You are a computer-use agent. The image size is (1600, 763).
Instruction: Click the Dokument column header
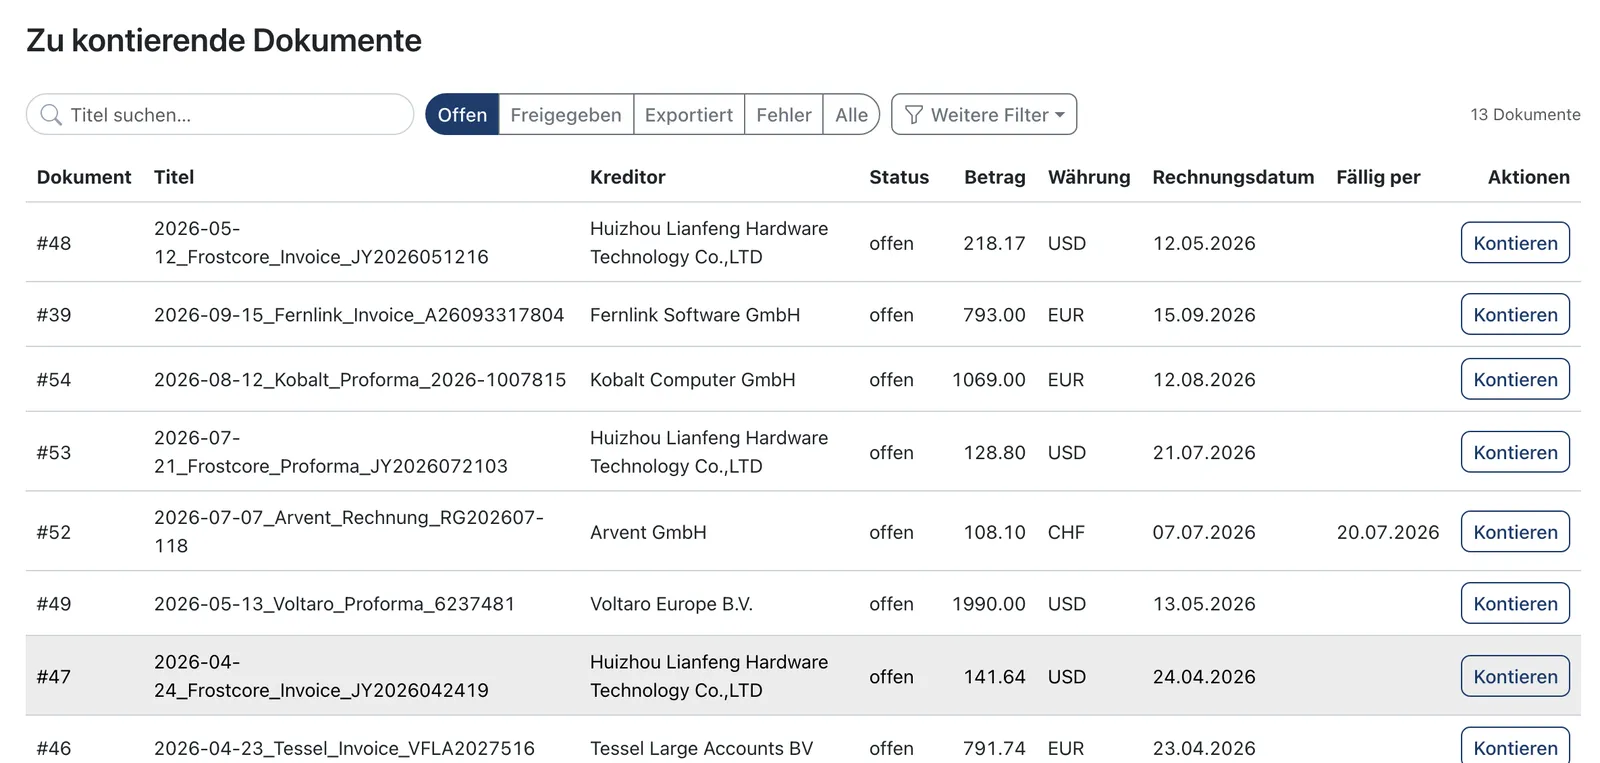tap(84, 177)
